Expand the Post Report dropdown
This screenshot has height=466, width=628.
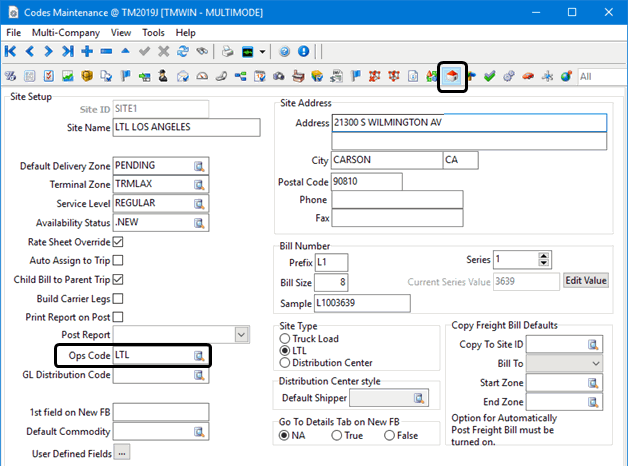pyautogui.click(x=240, y=334)
